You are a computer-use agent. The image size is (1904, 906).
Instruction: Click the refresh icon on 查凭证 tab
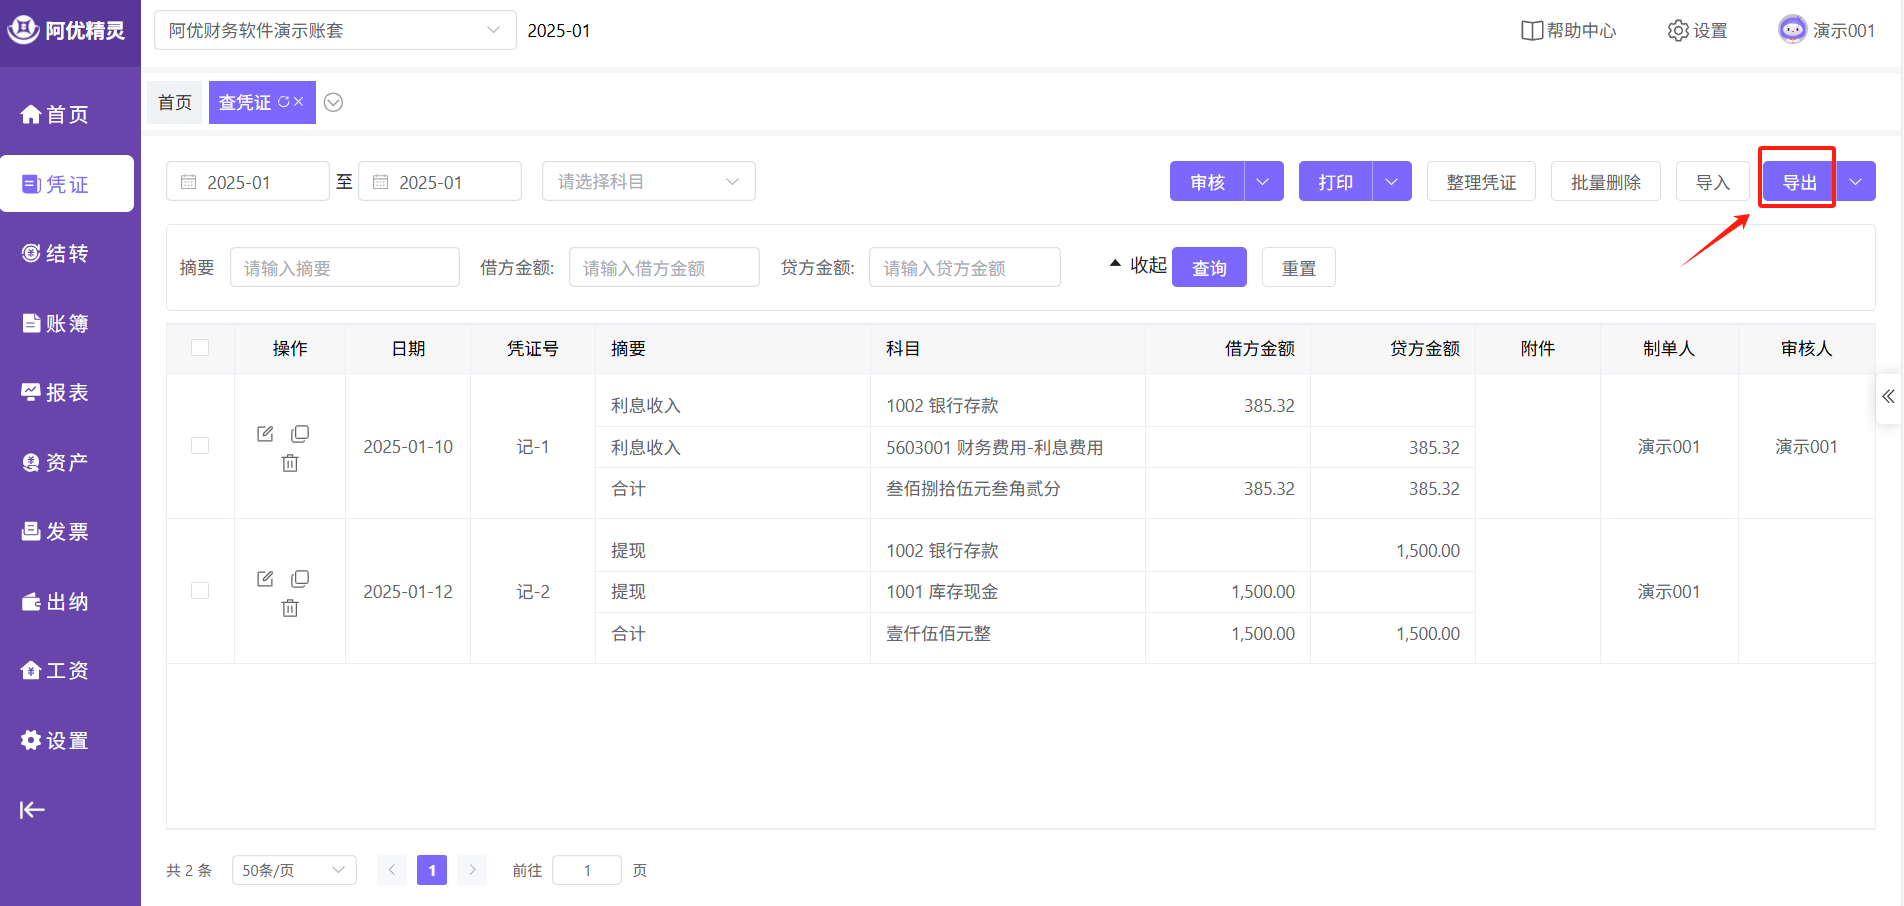point(284,102)
